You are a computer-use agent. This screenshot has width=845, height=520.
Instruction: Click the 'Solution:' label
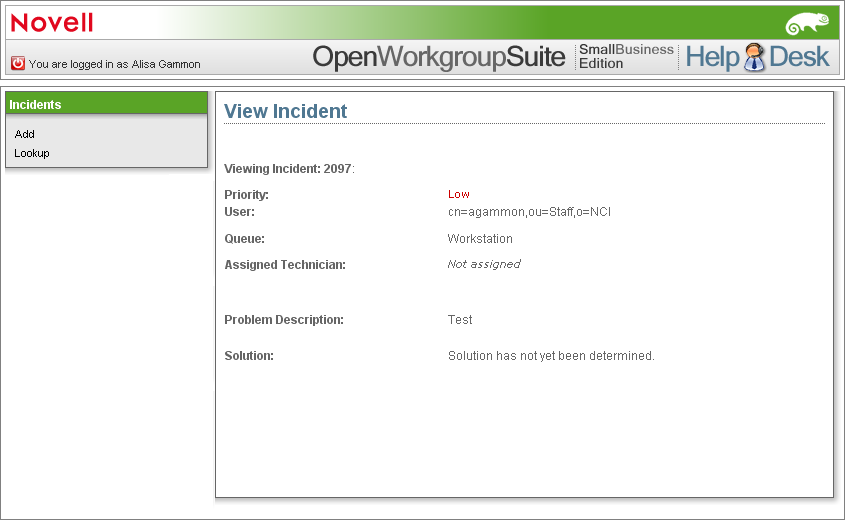click(x=249, y=356)
